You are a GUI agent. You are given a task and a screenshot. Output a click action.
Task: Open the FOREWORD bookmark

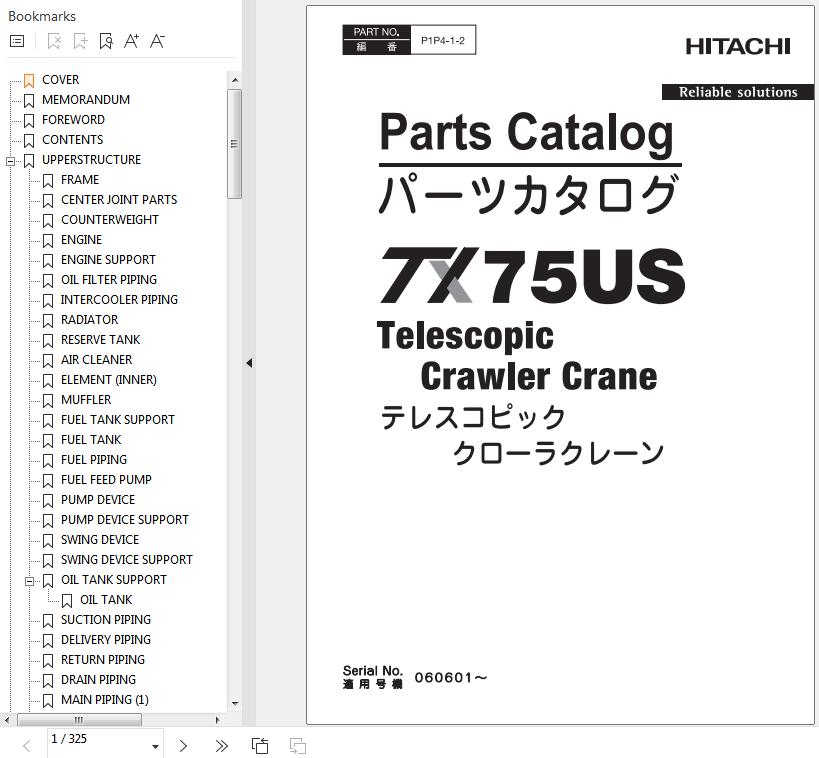73,120
